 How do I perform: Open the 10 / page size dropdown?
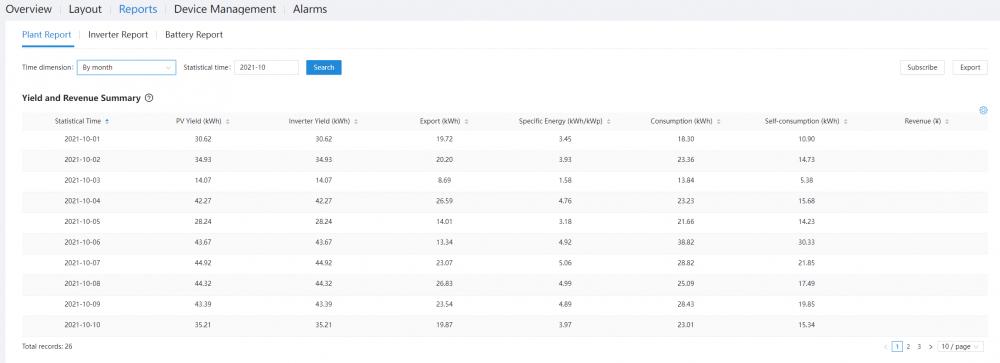[960, 346]
